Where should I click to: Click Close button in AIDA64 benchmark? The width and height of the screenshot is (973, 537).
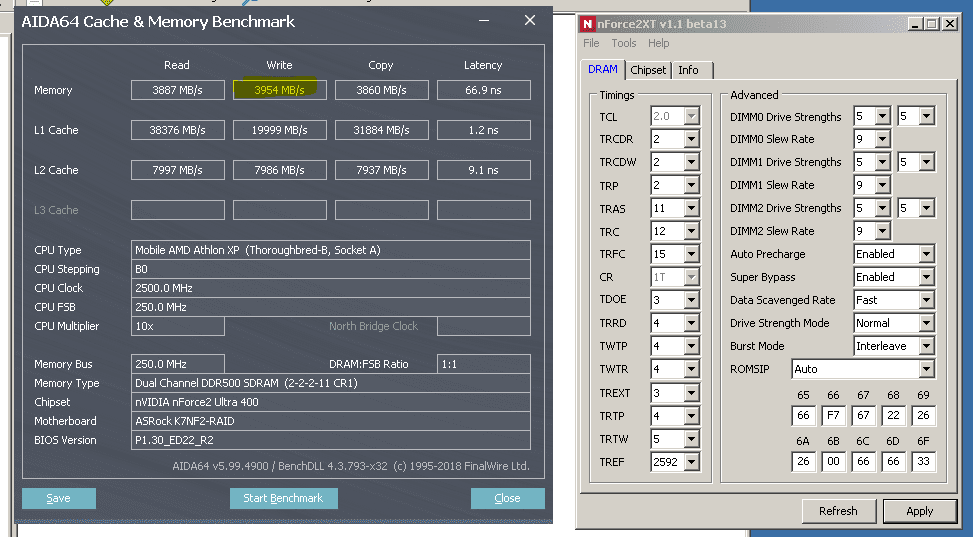point(508,499)
